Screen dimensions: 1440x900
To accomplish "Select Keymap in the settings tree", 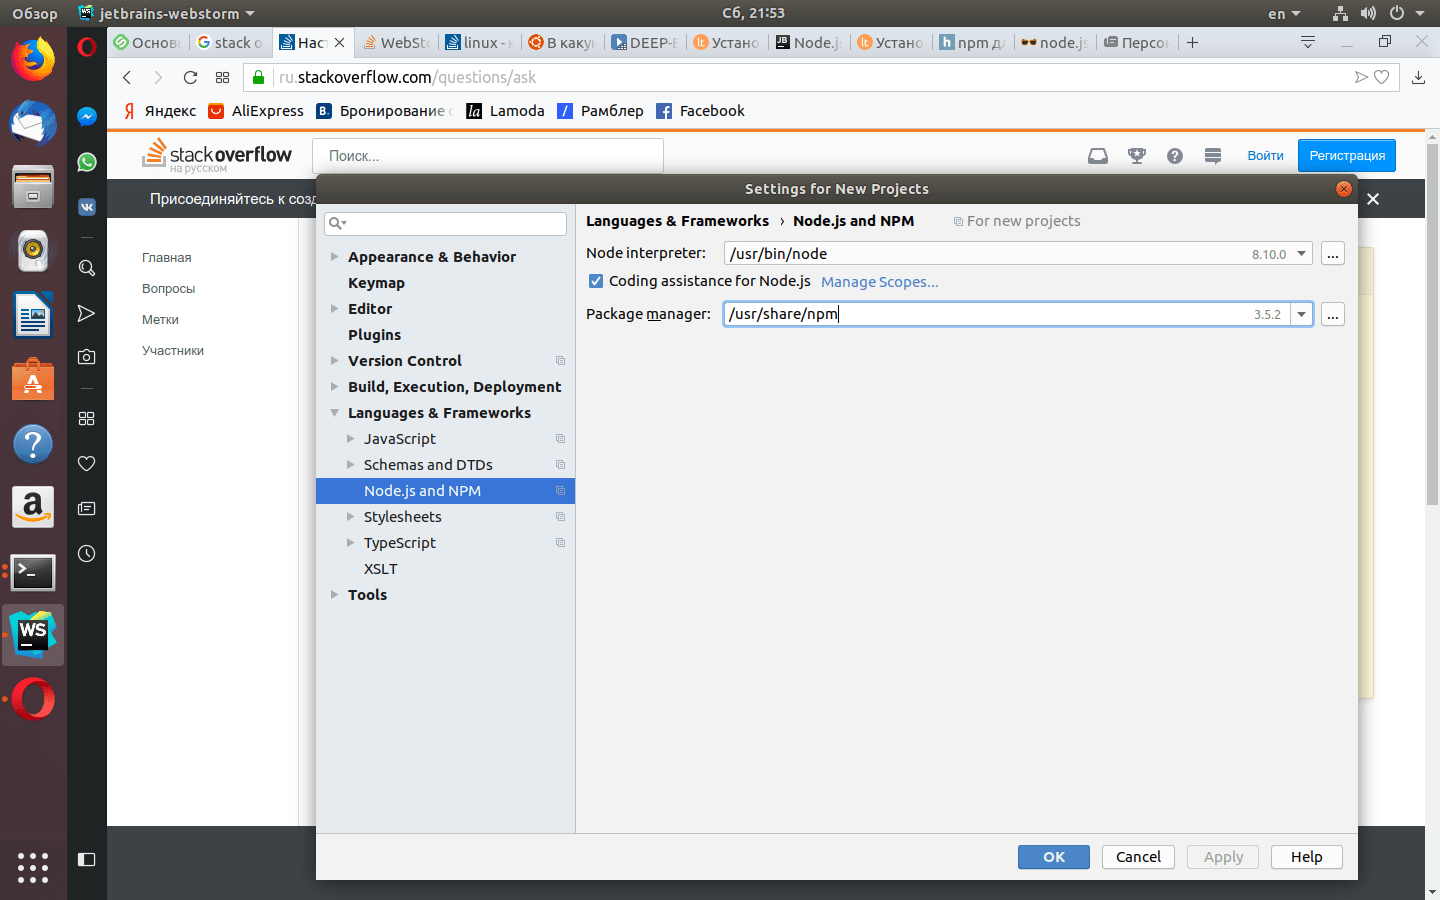I will point(376,283).
